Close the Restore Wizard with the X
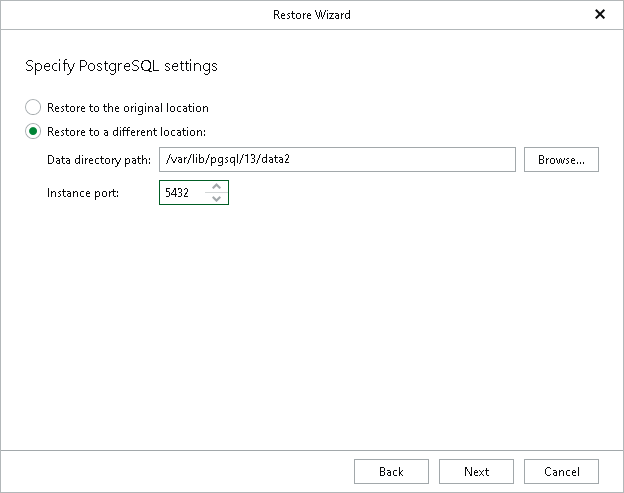 point(600,15)
